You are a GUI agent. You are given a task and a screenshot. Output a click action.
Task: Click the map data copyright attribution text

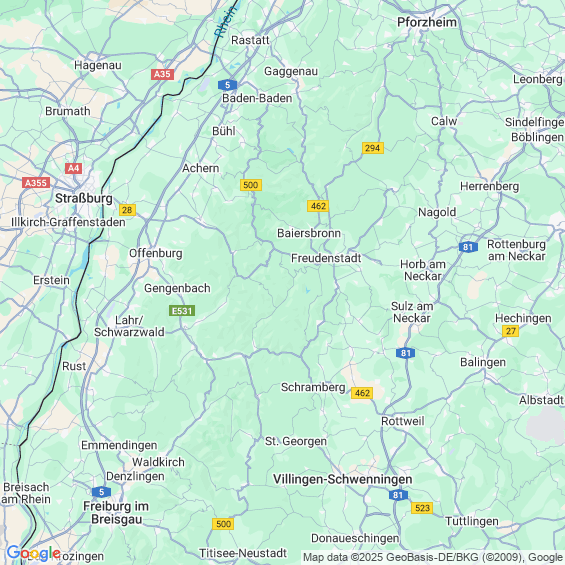pos(433,557)
